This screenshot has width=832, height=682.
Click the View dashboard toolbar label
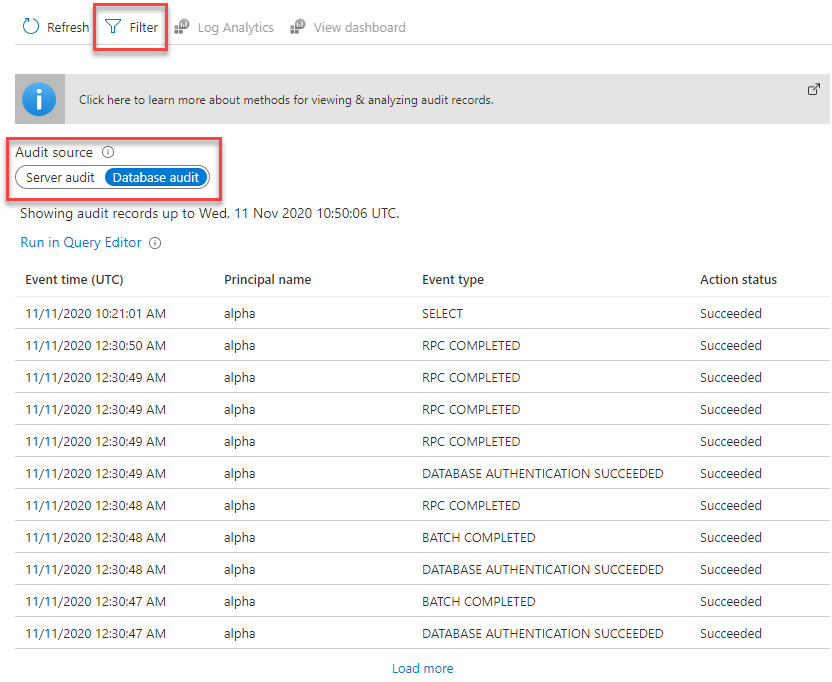click(359, 28)
